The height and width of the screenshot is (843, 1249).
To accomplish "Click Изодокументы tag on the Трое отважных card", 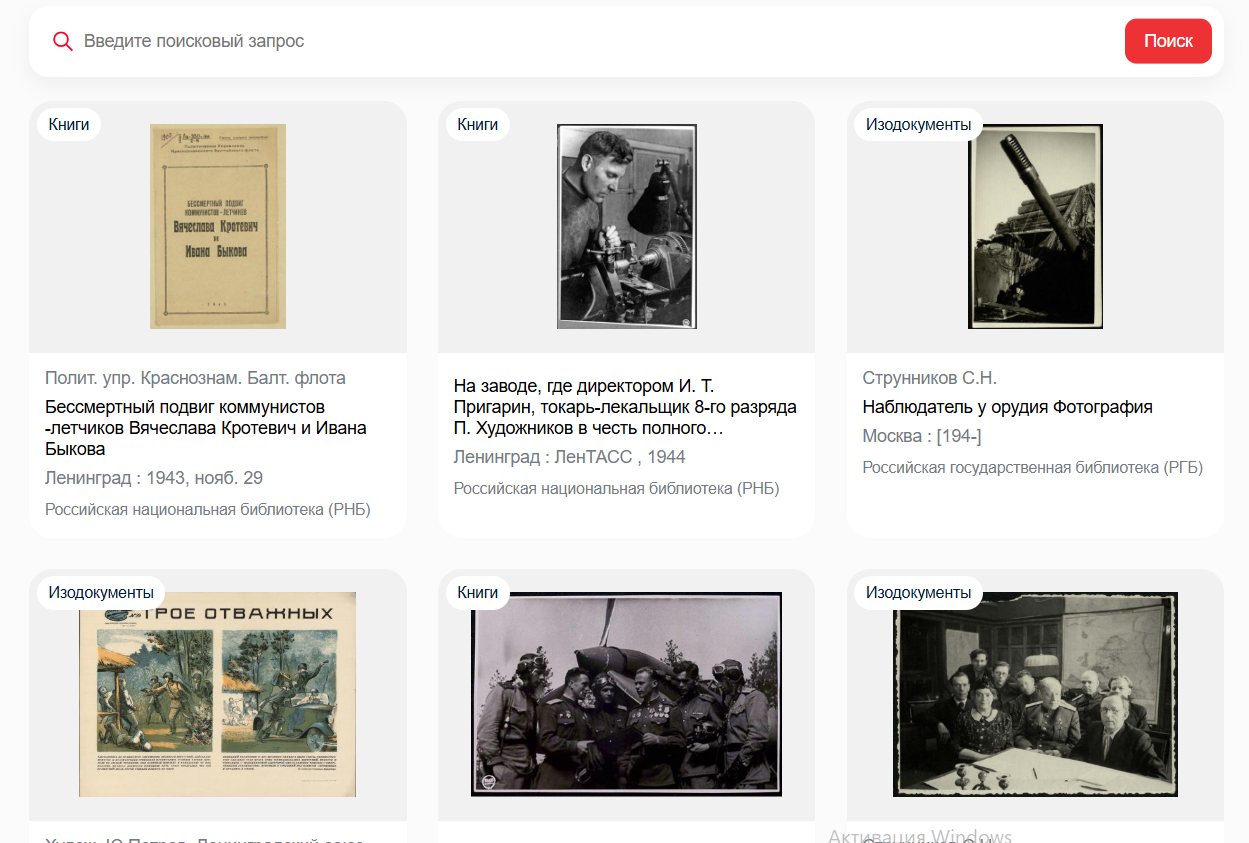I will point(101,592).
